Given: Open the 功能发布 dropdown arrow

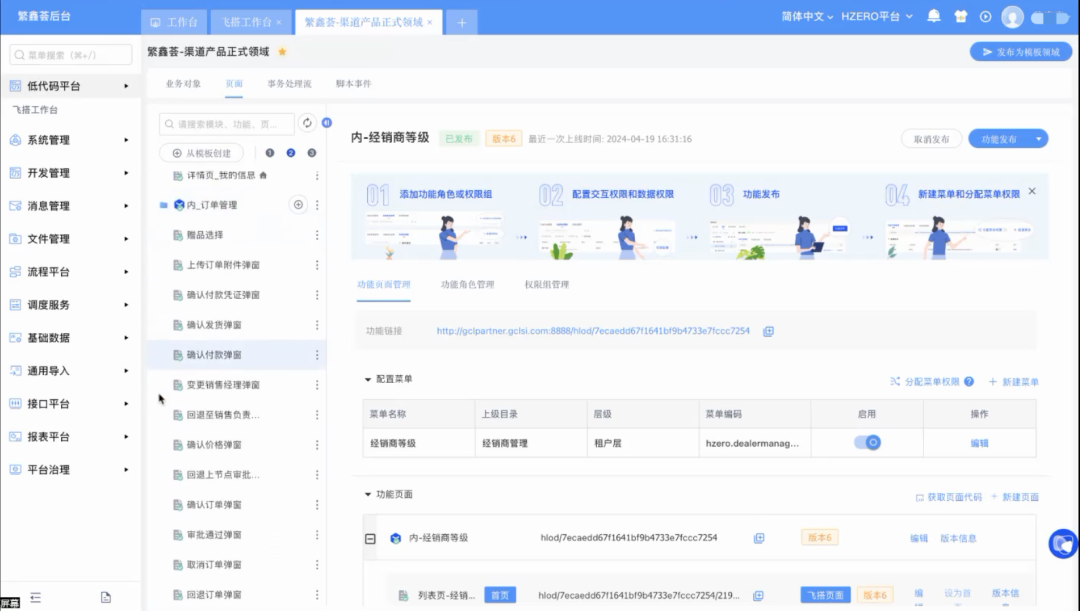Looking at the screenshot, I should coord(1039,139).
